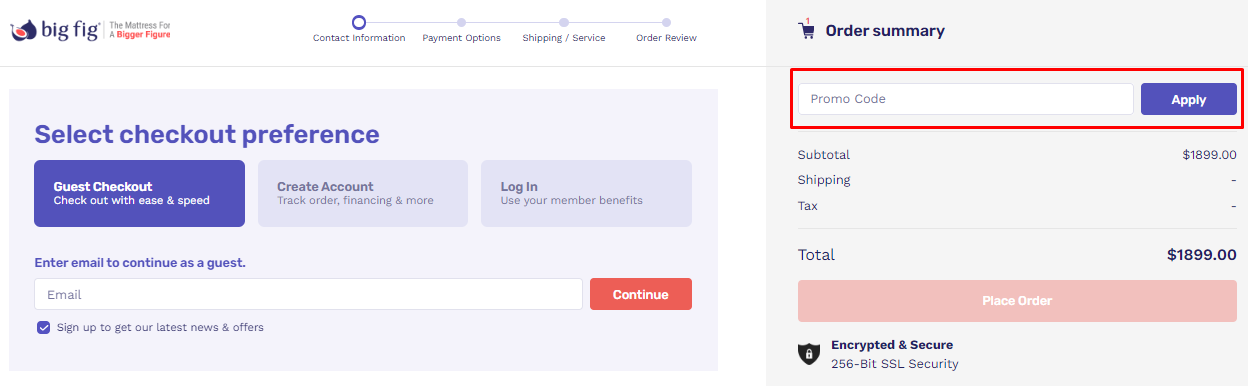Click the Order Review step label

(666, 38)
